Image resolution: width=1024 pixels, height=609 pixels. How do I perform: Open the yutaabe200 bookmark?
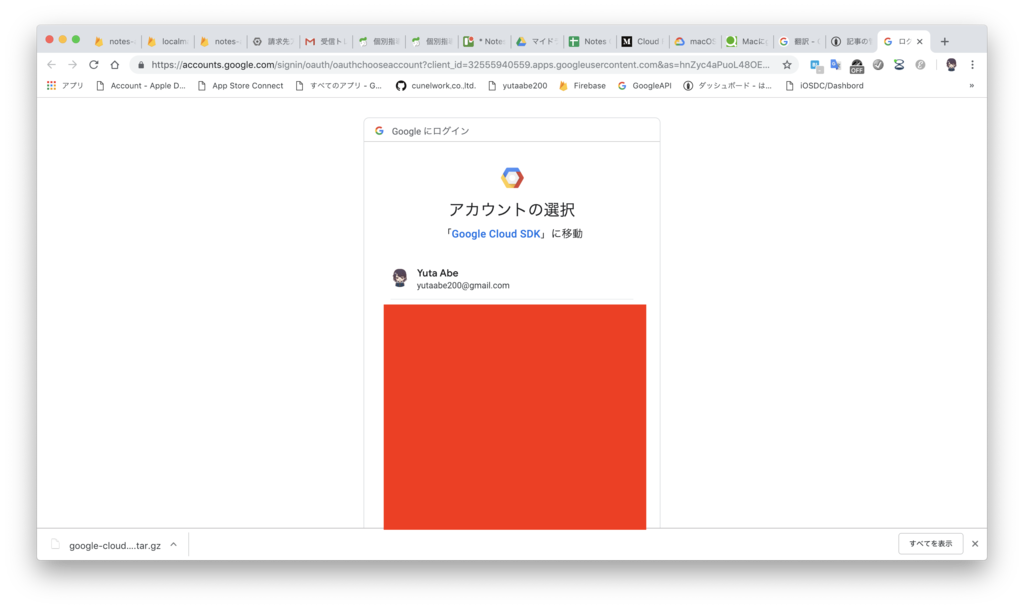coord(518,86)
